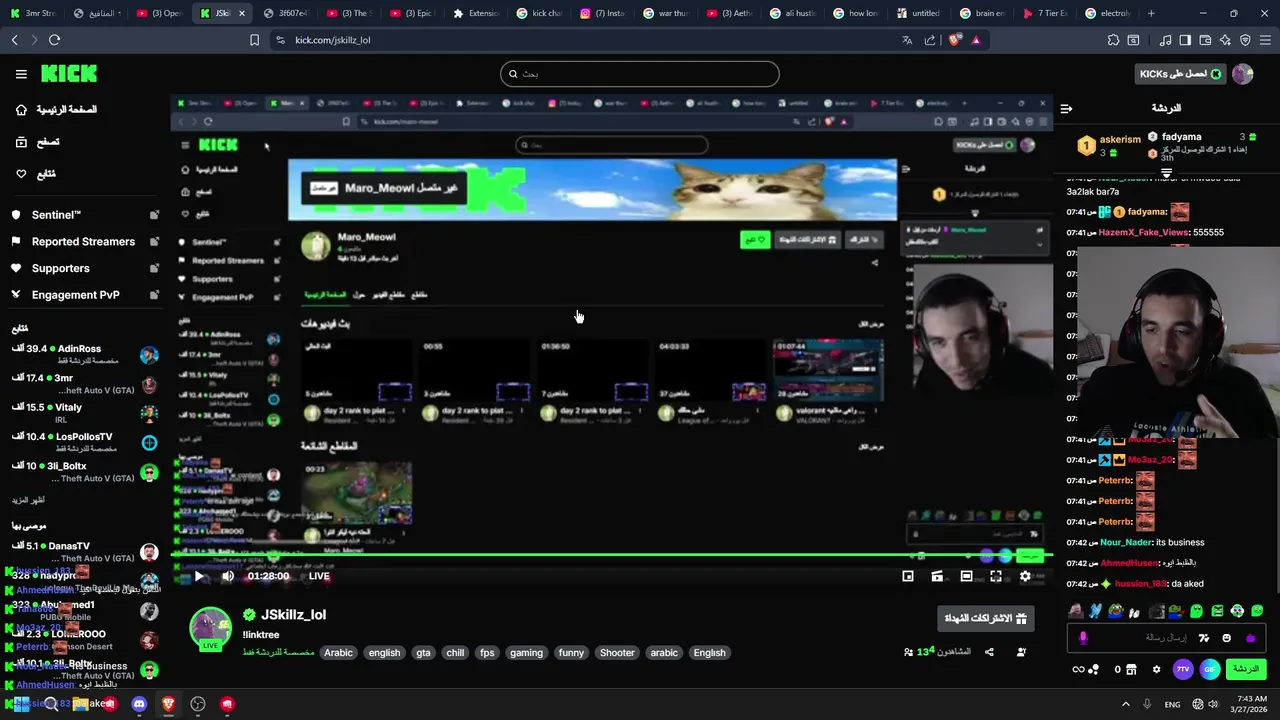
Task: Select the "Shooter" stream tag
Action: click(x=617, y=653)
